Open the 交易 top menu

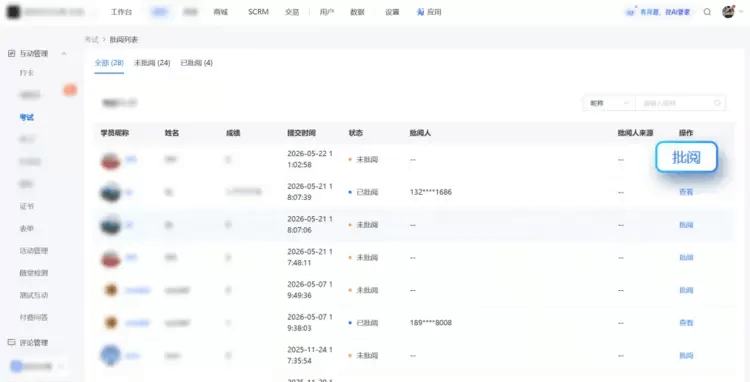coord(292,12)
